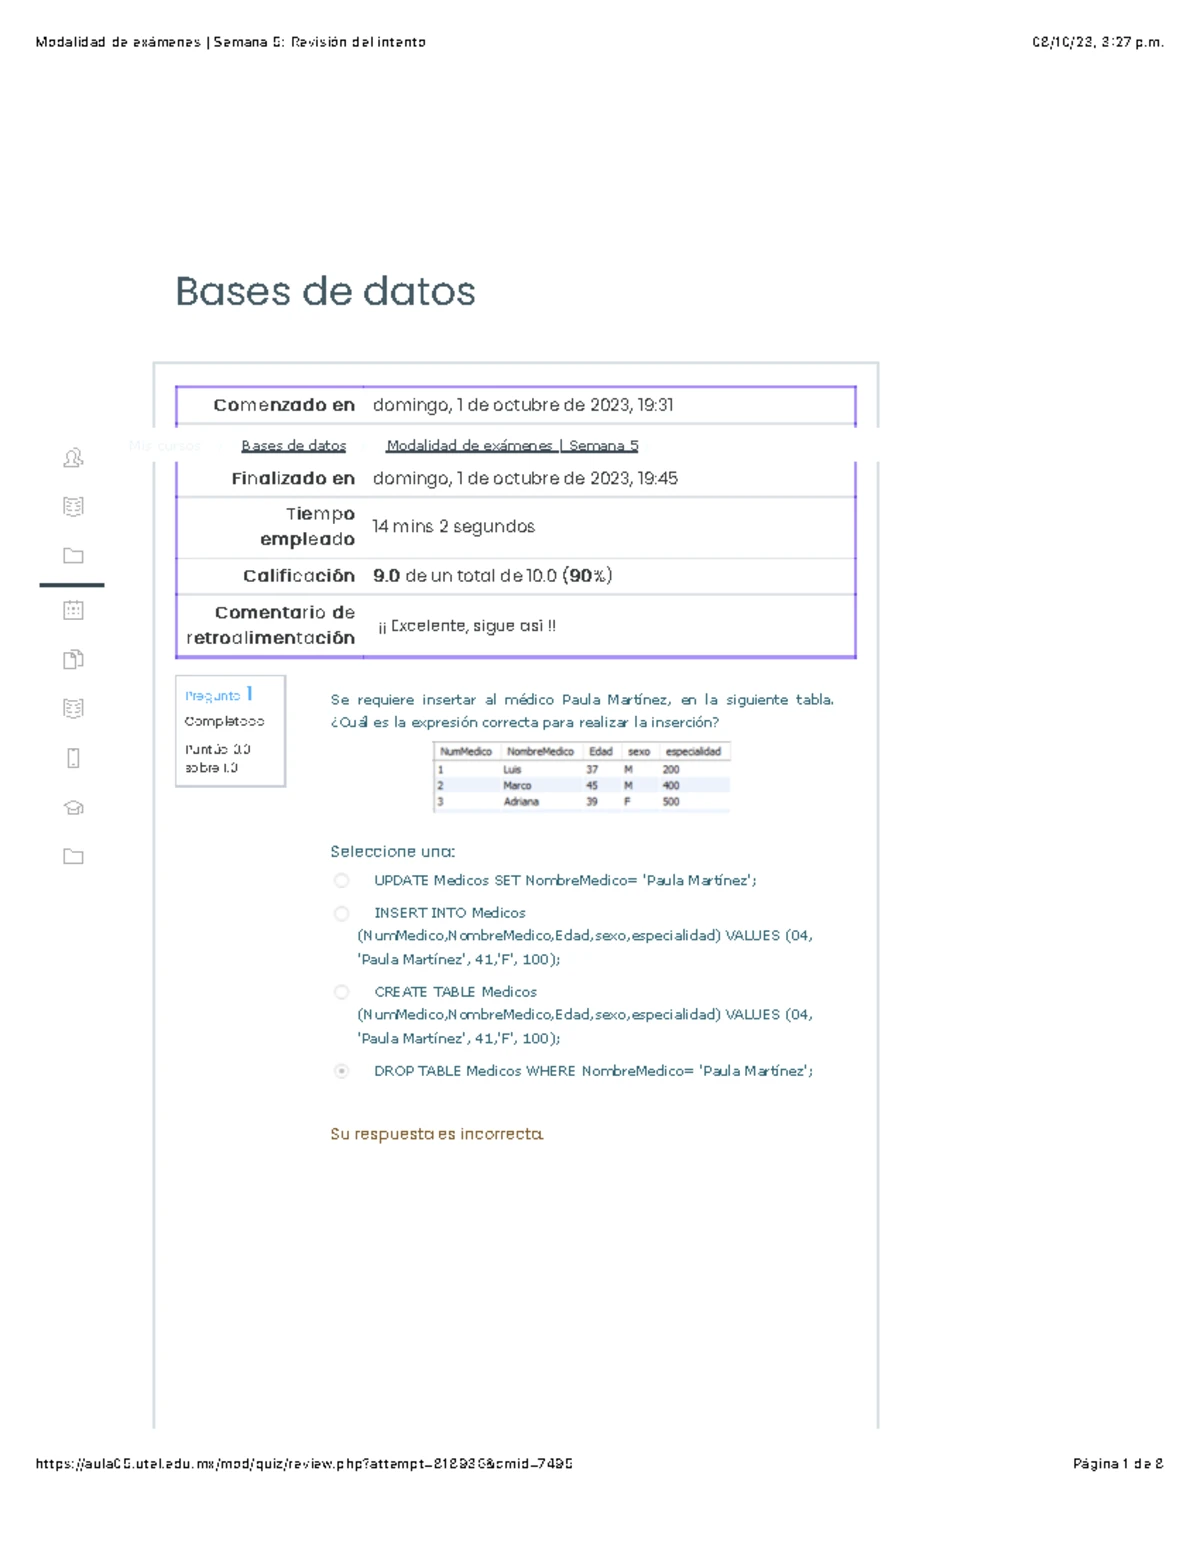Go to Mis cursos in the breadcrumb
1200x1553 pixels.
coord(164,446)
